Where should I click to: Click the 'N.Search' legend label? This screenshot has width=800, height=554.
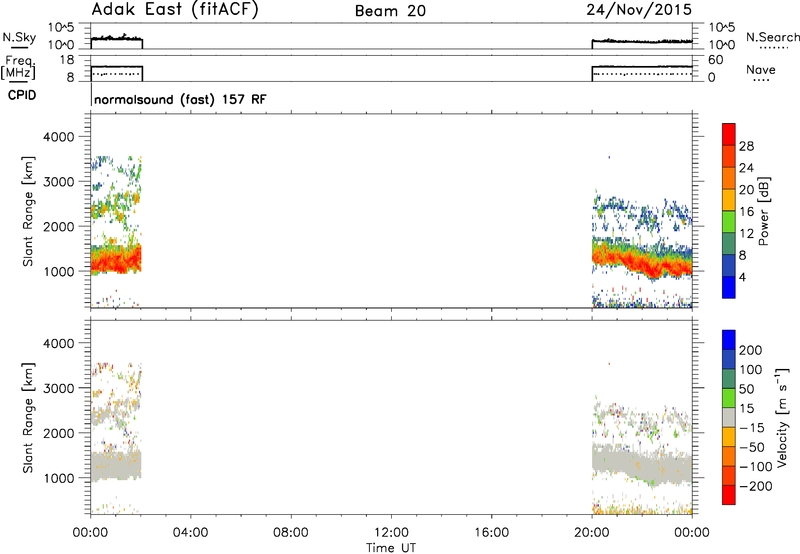tap(772, 37)
